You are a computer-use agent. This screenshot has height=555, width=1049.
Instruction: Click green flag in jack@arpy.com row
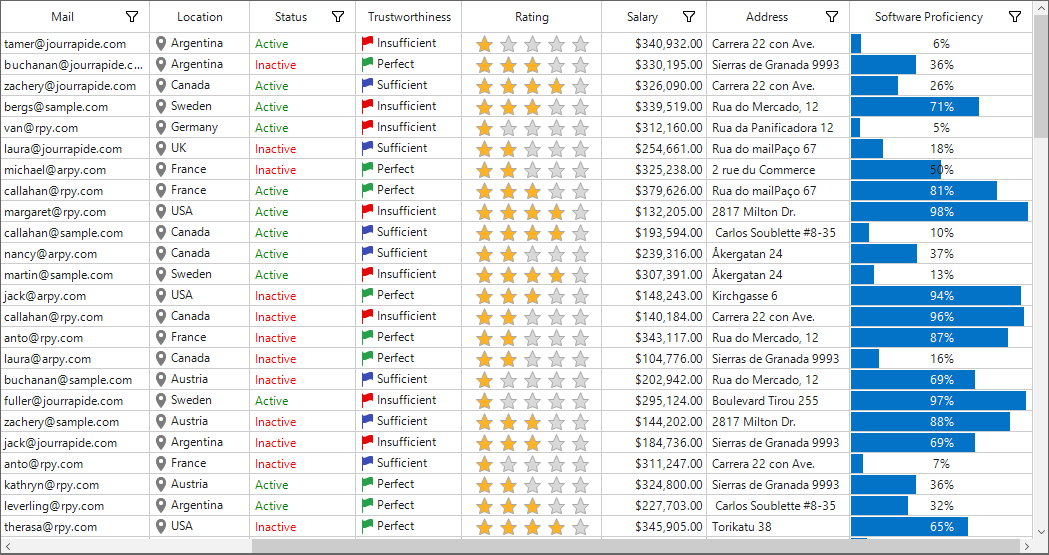pos(367,296)
